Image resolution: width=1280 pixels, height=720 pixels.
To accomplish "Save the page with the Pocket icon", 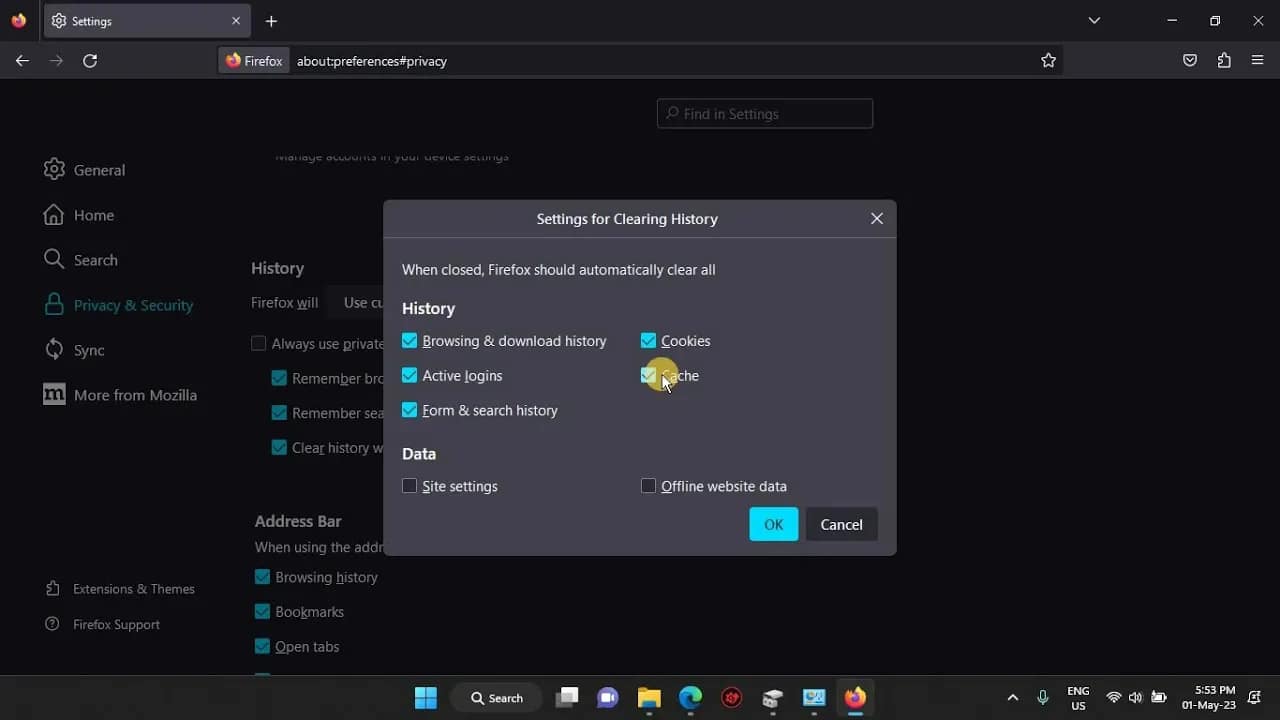I will (1190, 60).
